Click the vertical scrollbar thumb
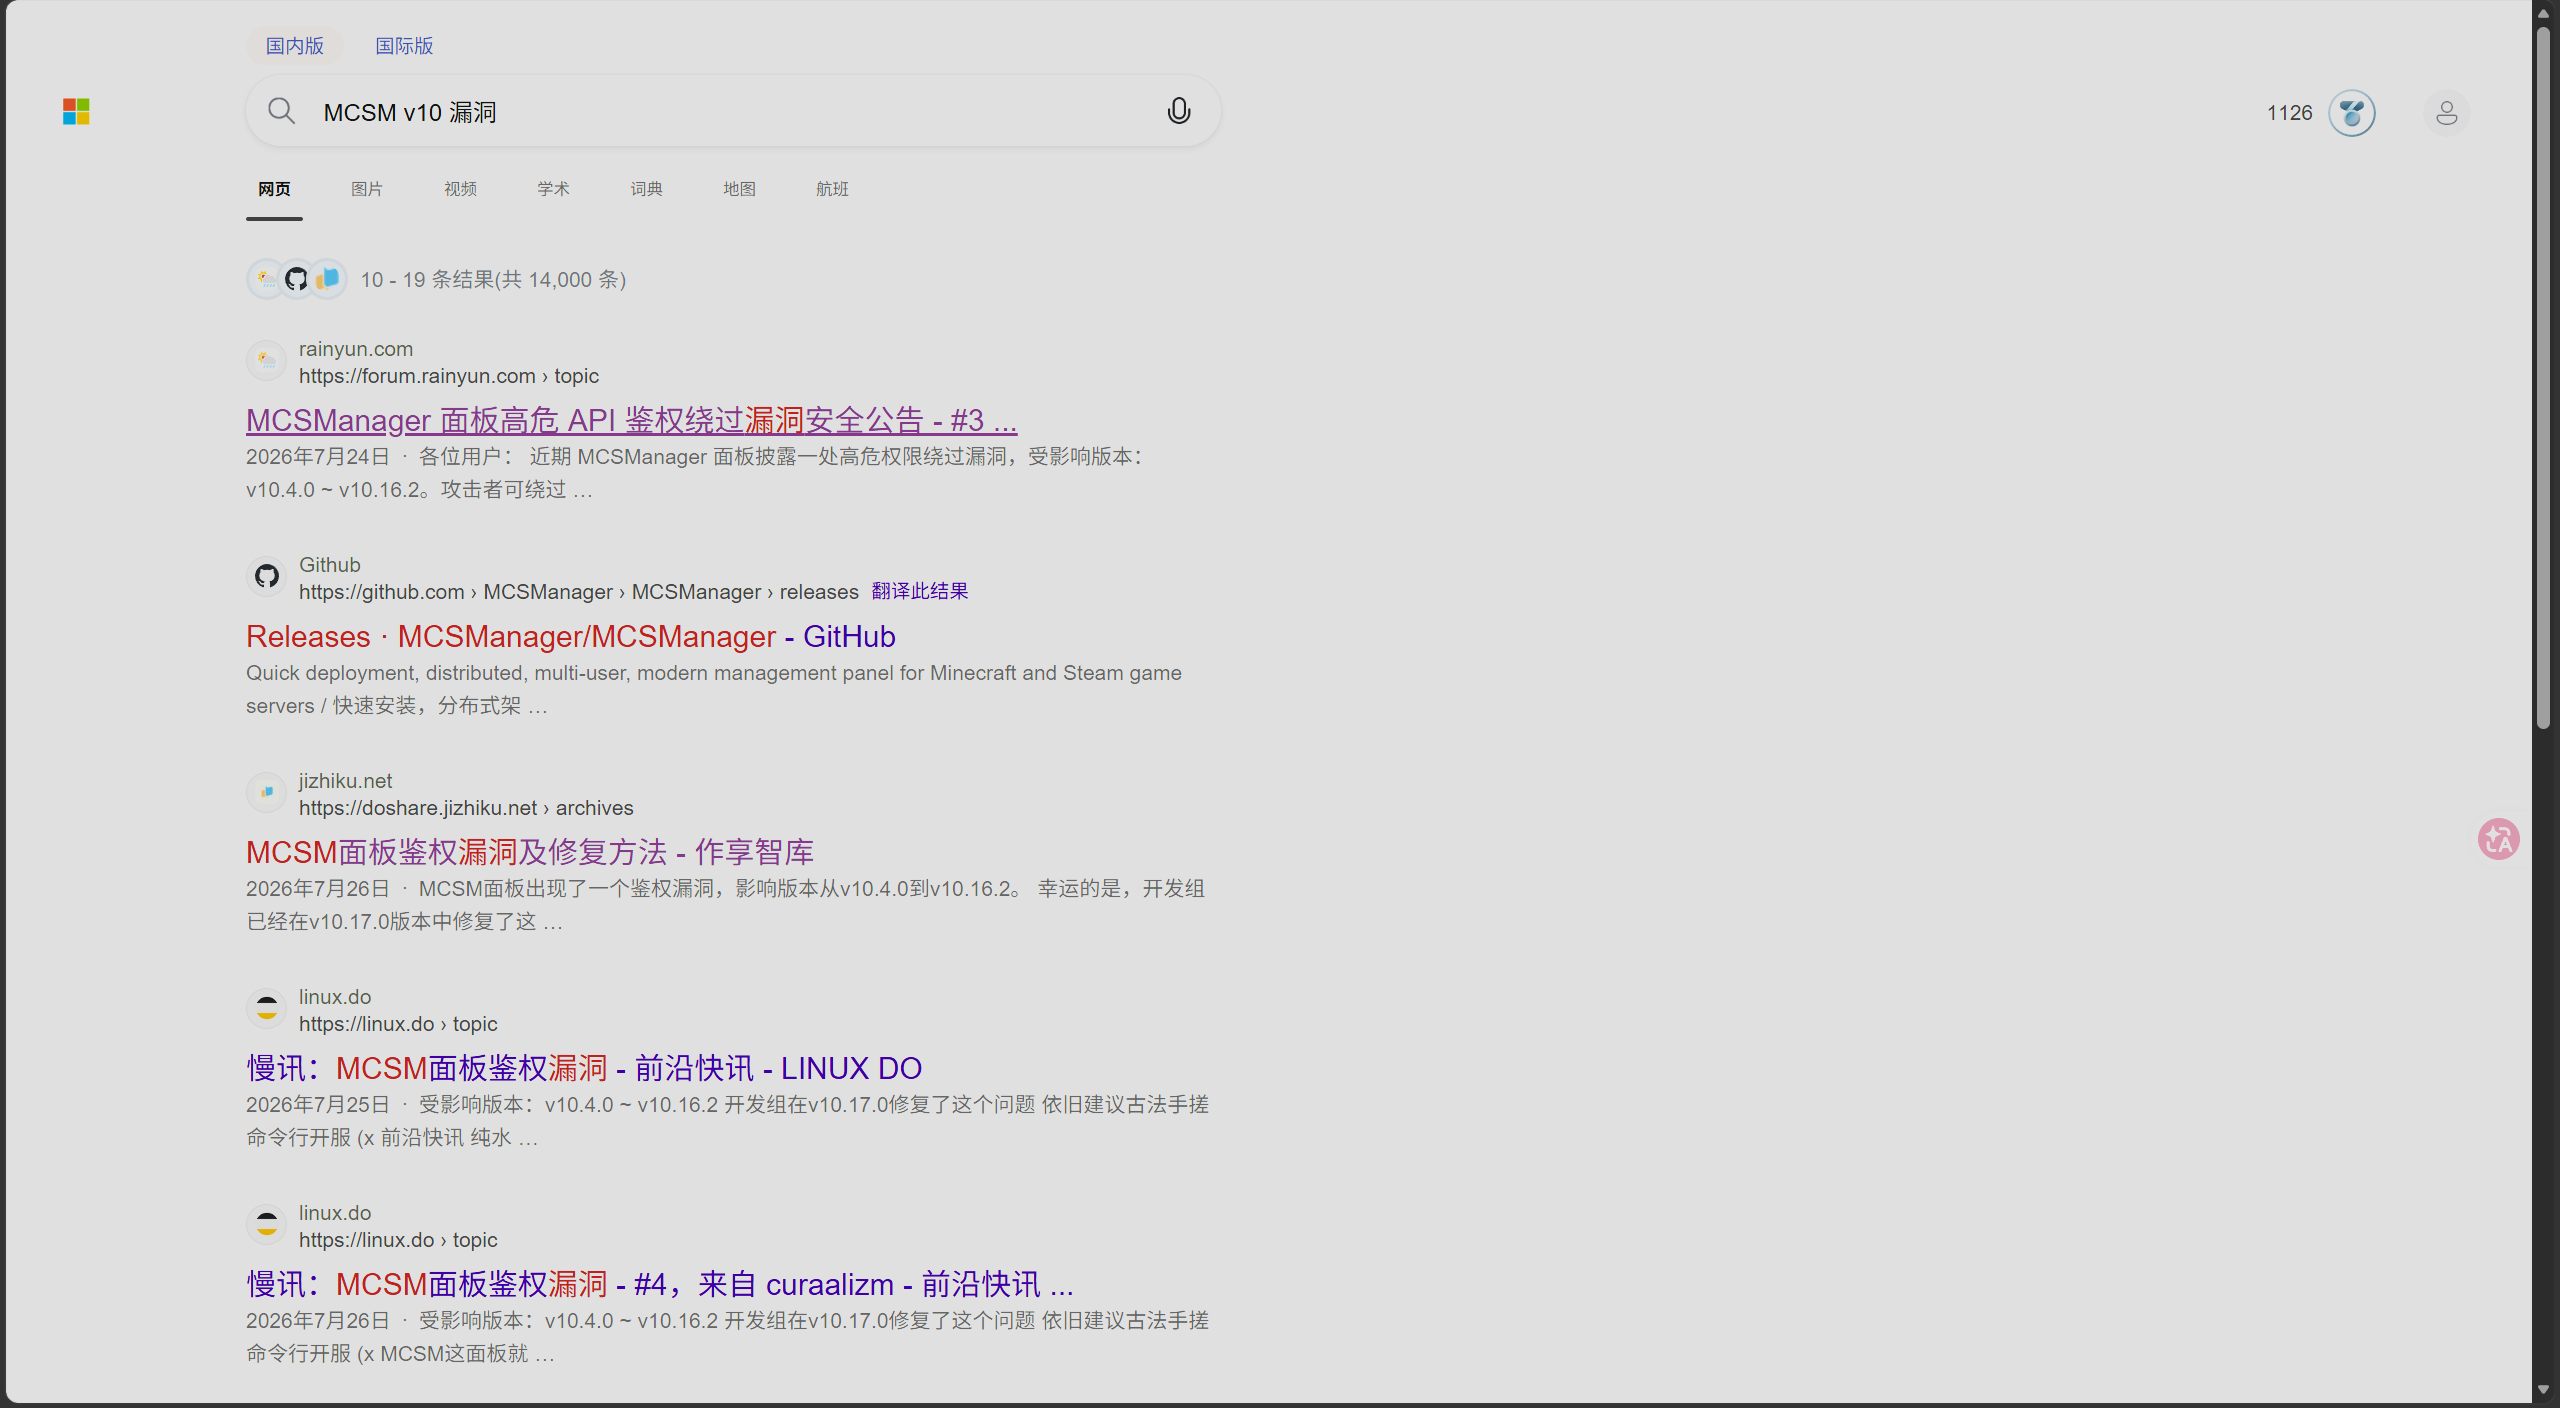 [x=2543, y=378]
